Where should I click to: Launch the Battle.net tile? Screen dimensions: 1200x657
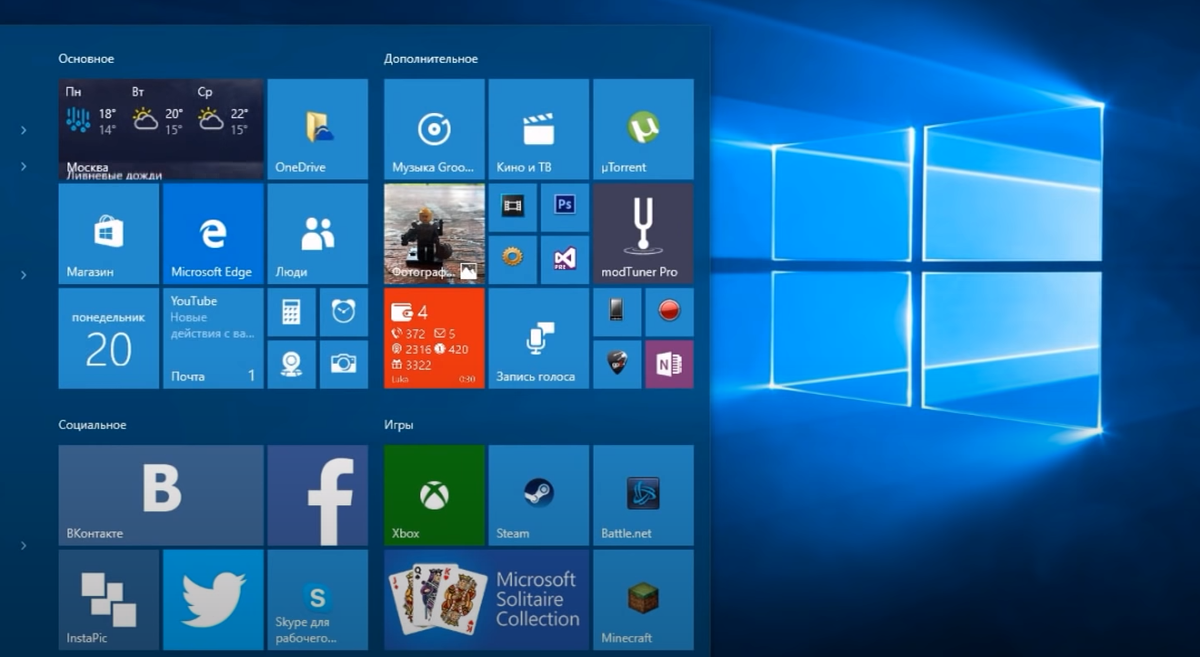pyautogui.click(x=643, y=495)
